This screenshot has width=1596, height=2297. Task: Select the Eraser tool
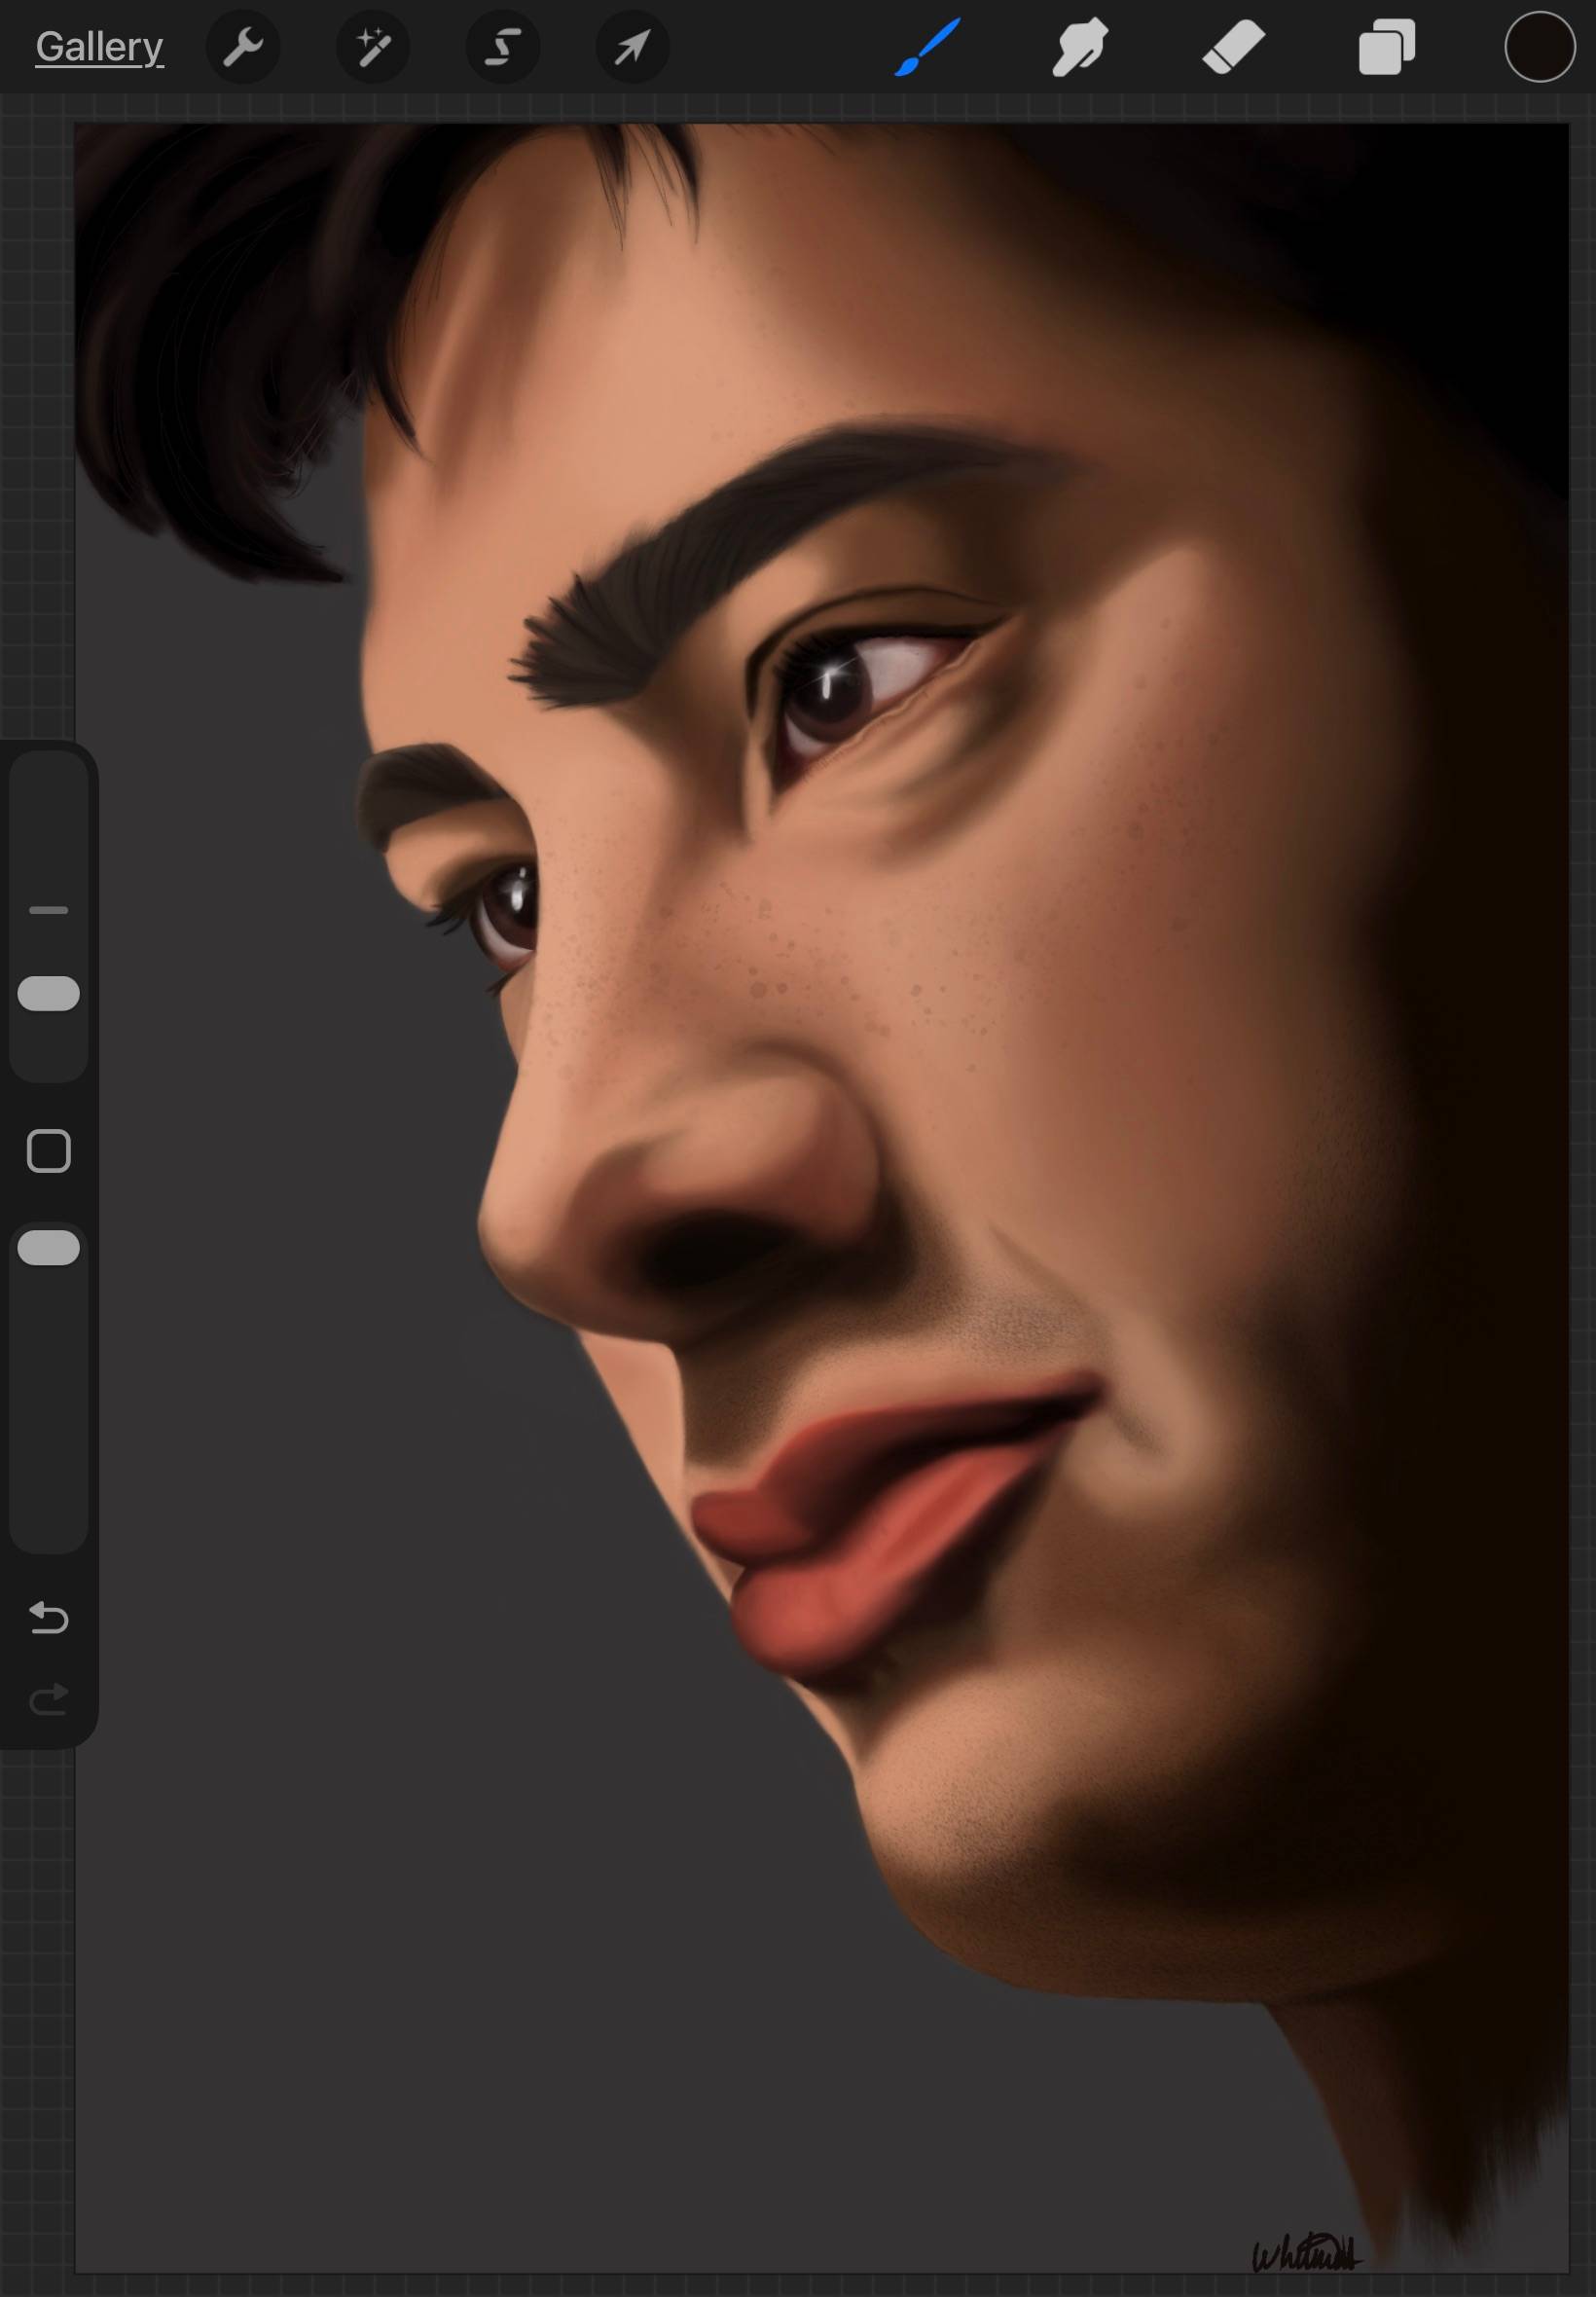[1233, 47]
